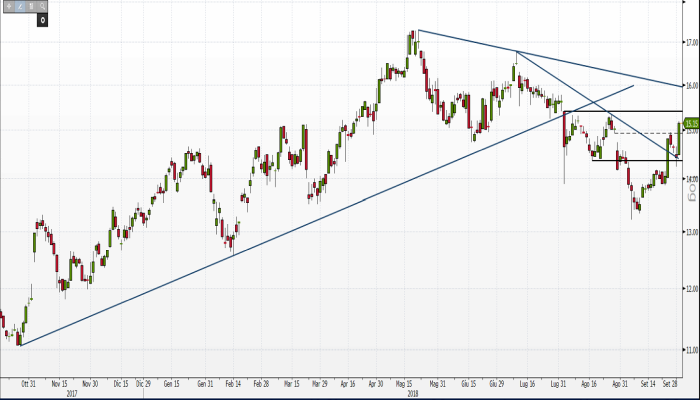
Task: Select the Mag 15 date on time axis
Action: [x=407, y=383]
